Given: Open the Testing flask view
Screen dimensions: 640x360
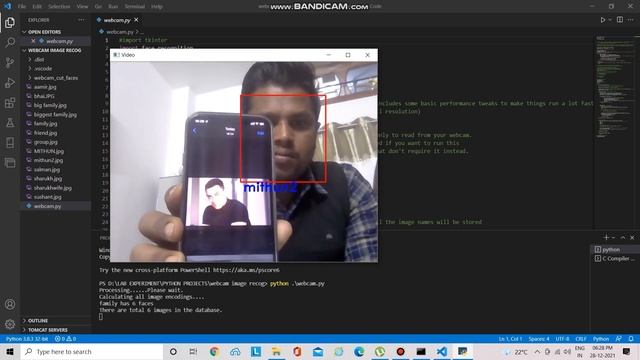Looking at the screenshot, I should click(x=10, y=122).
